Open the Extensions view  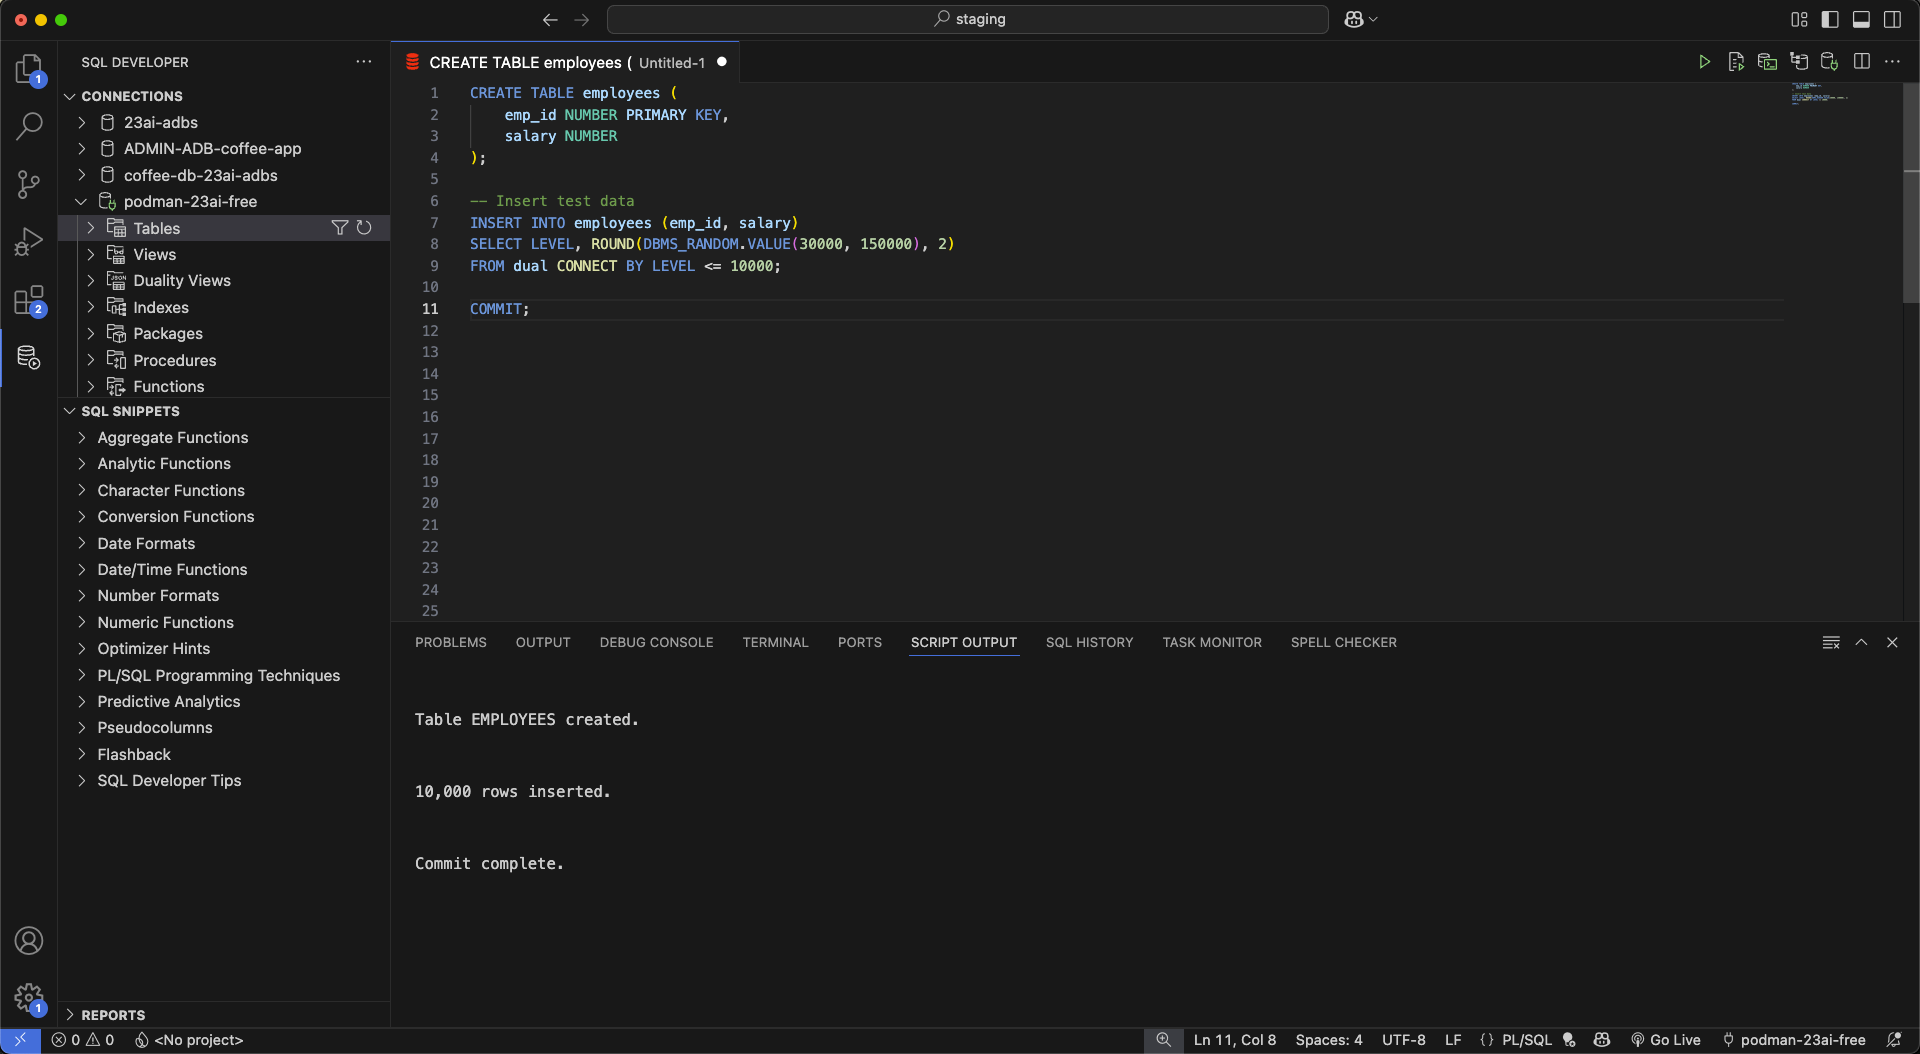coord(29,300)
